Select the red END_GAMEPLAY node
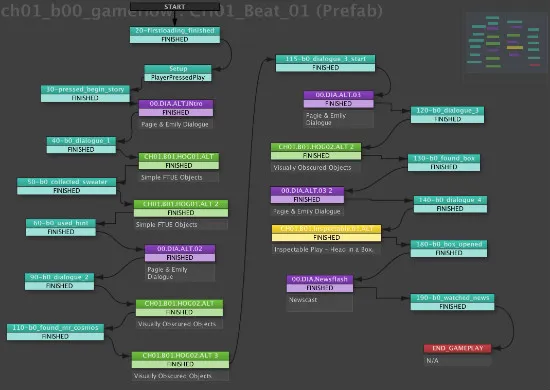Image resolution: width=550 pixels, height=390 pixels. pos(457,348)
